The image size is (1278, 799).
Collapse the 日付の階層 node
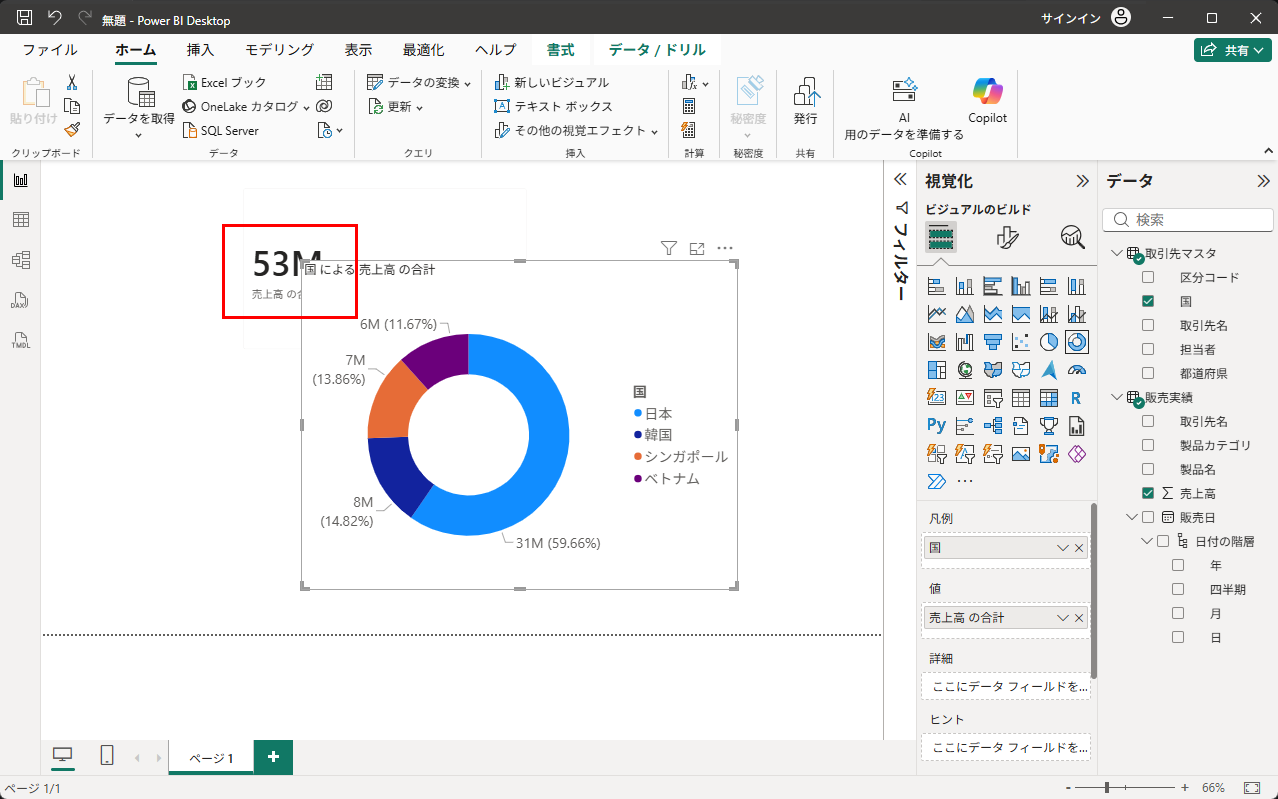tap(1147, 541)
